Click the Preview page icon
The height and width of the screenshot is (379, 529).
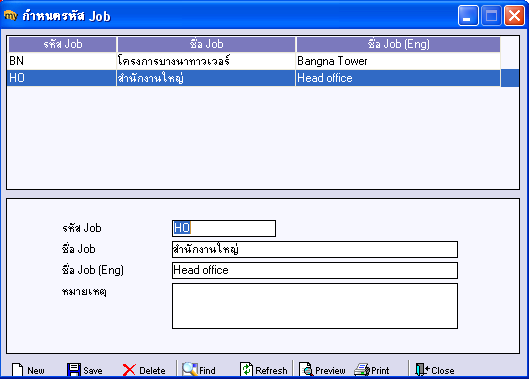(306, 369)
